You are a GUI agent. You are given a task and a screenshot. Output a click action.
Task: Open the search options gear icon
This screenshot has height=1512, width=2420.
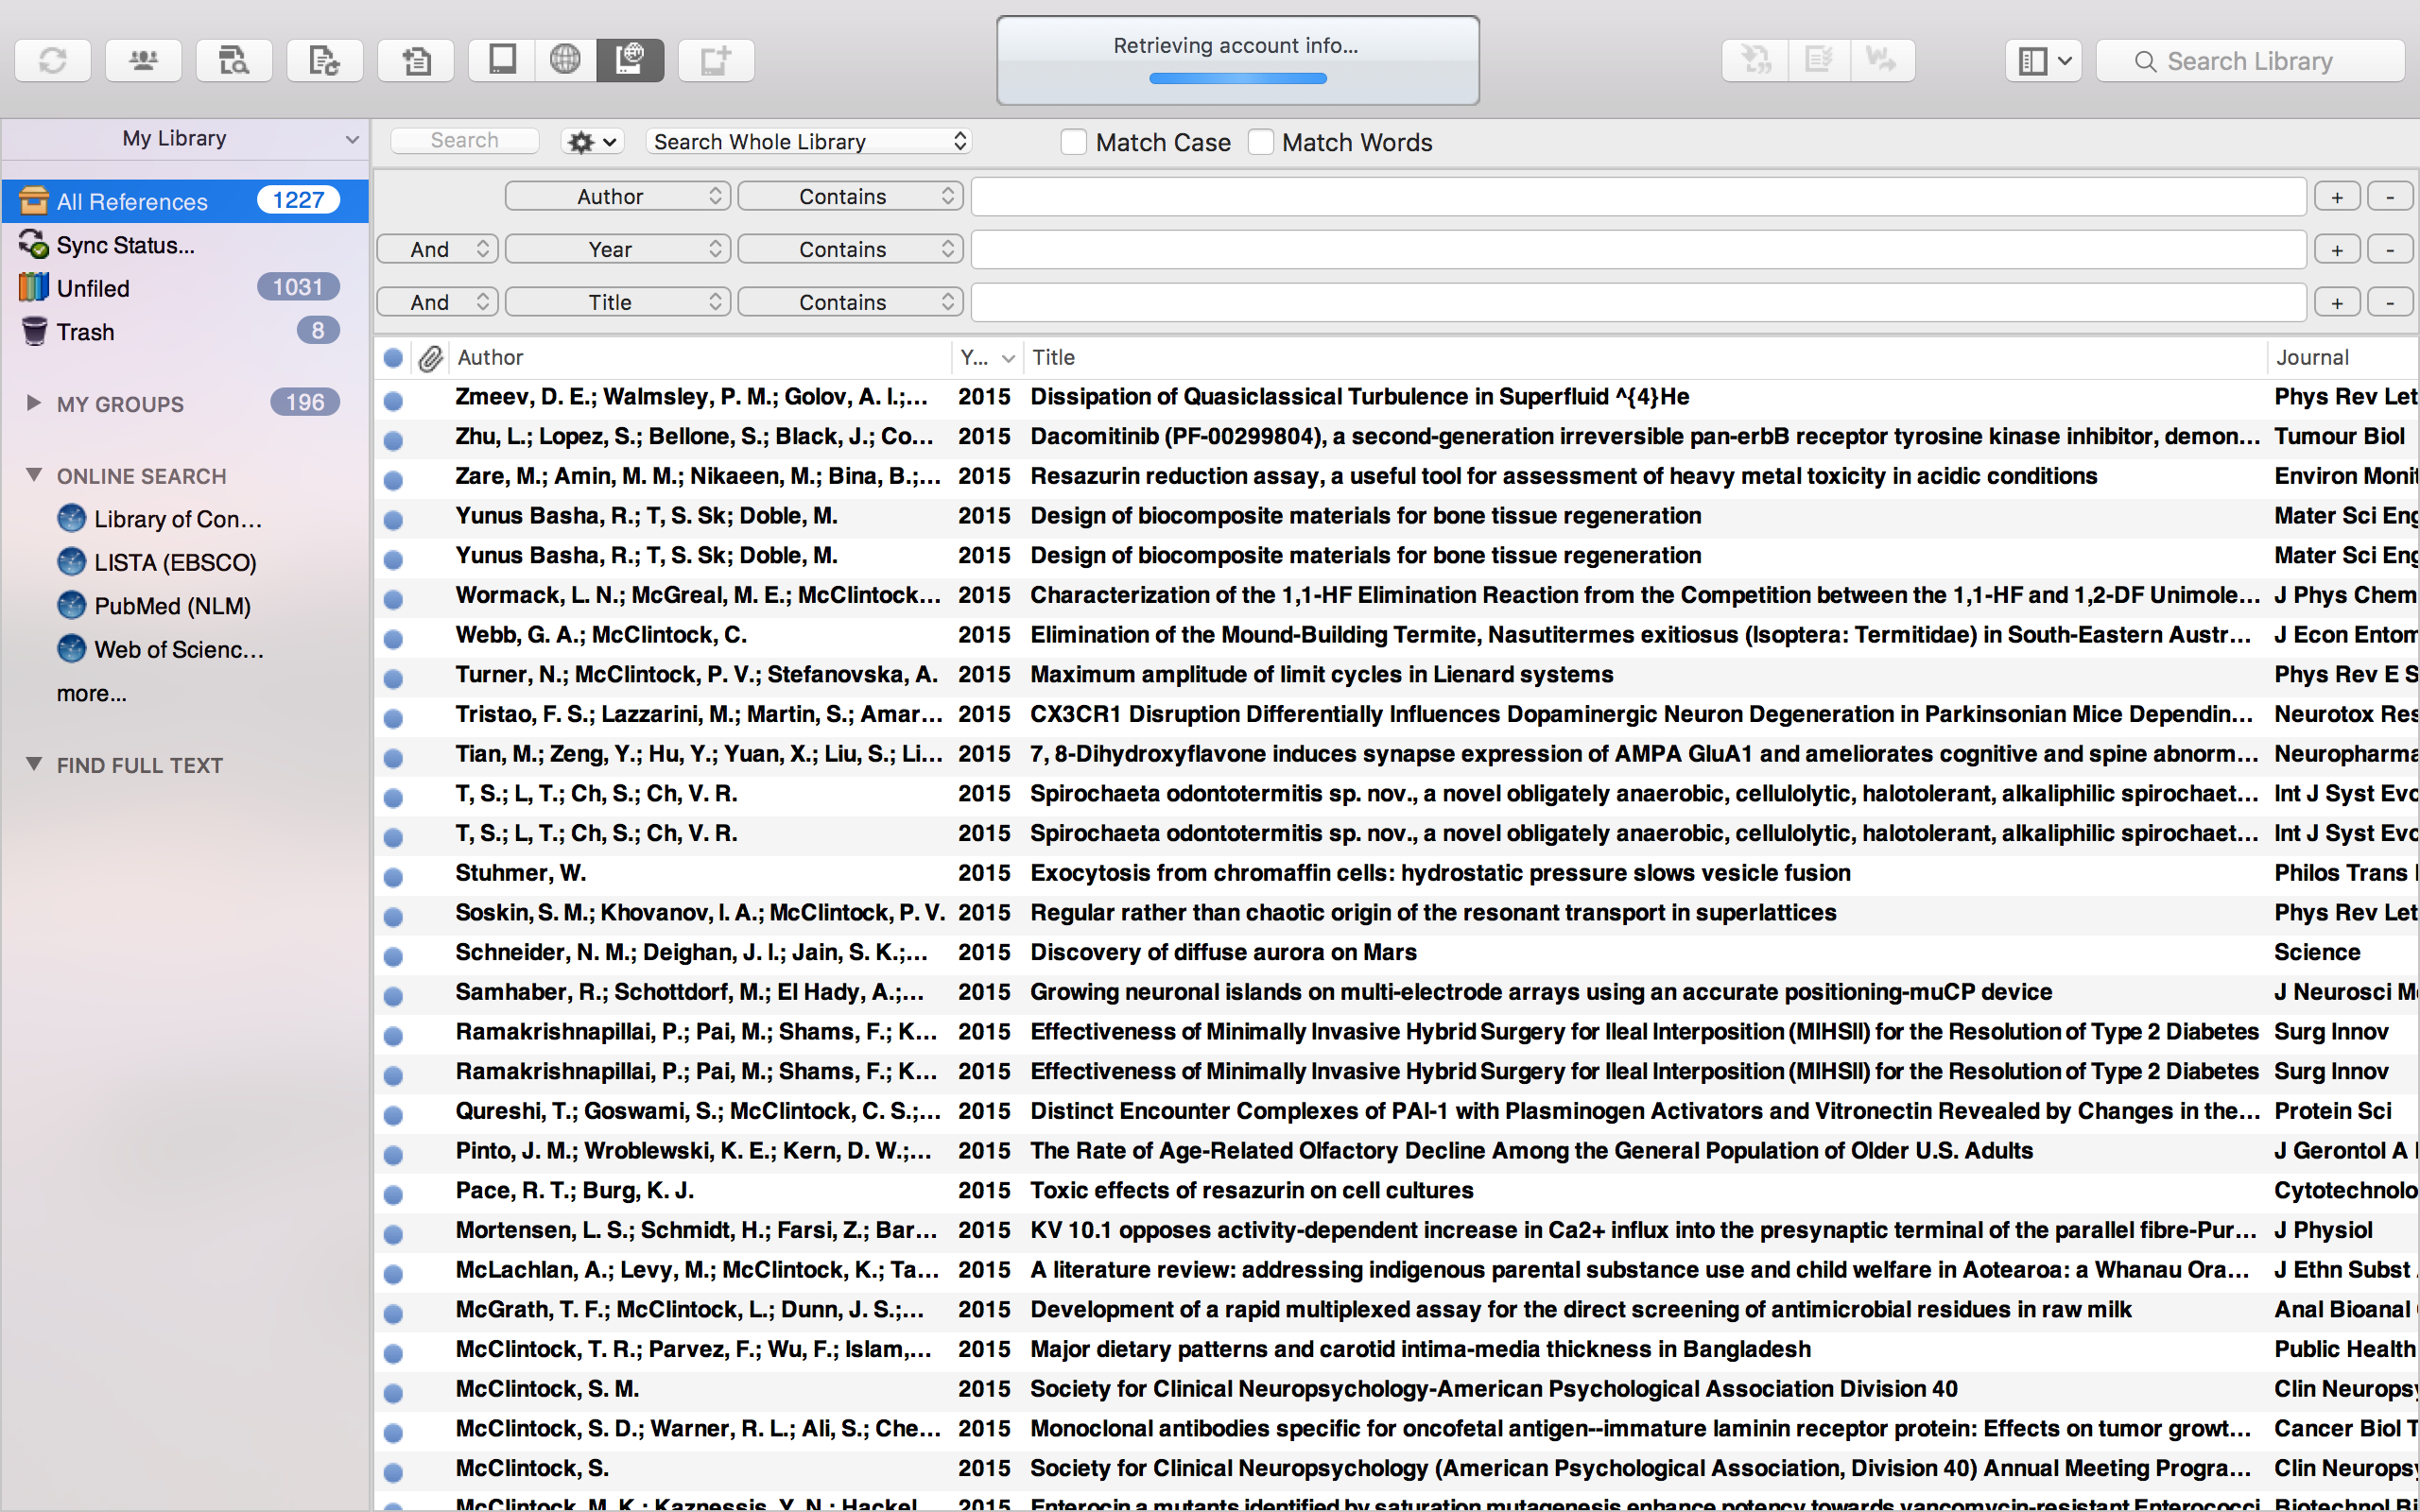[592, 142]
